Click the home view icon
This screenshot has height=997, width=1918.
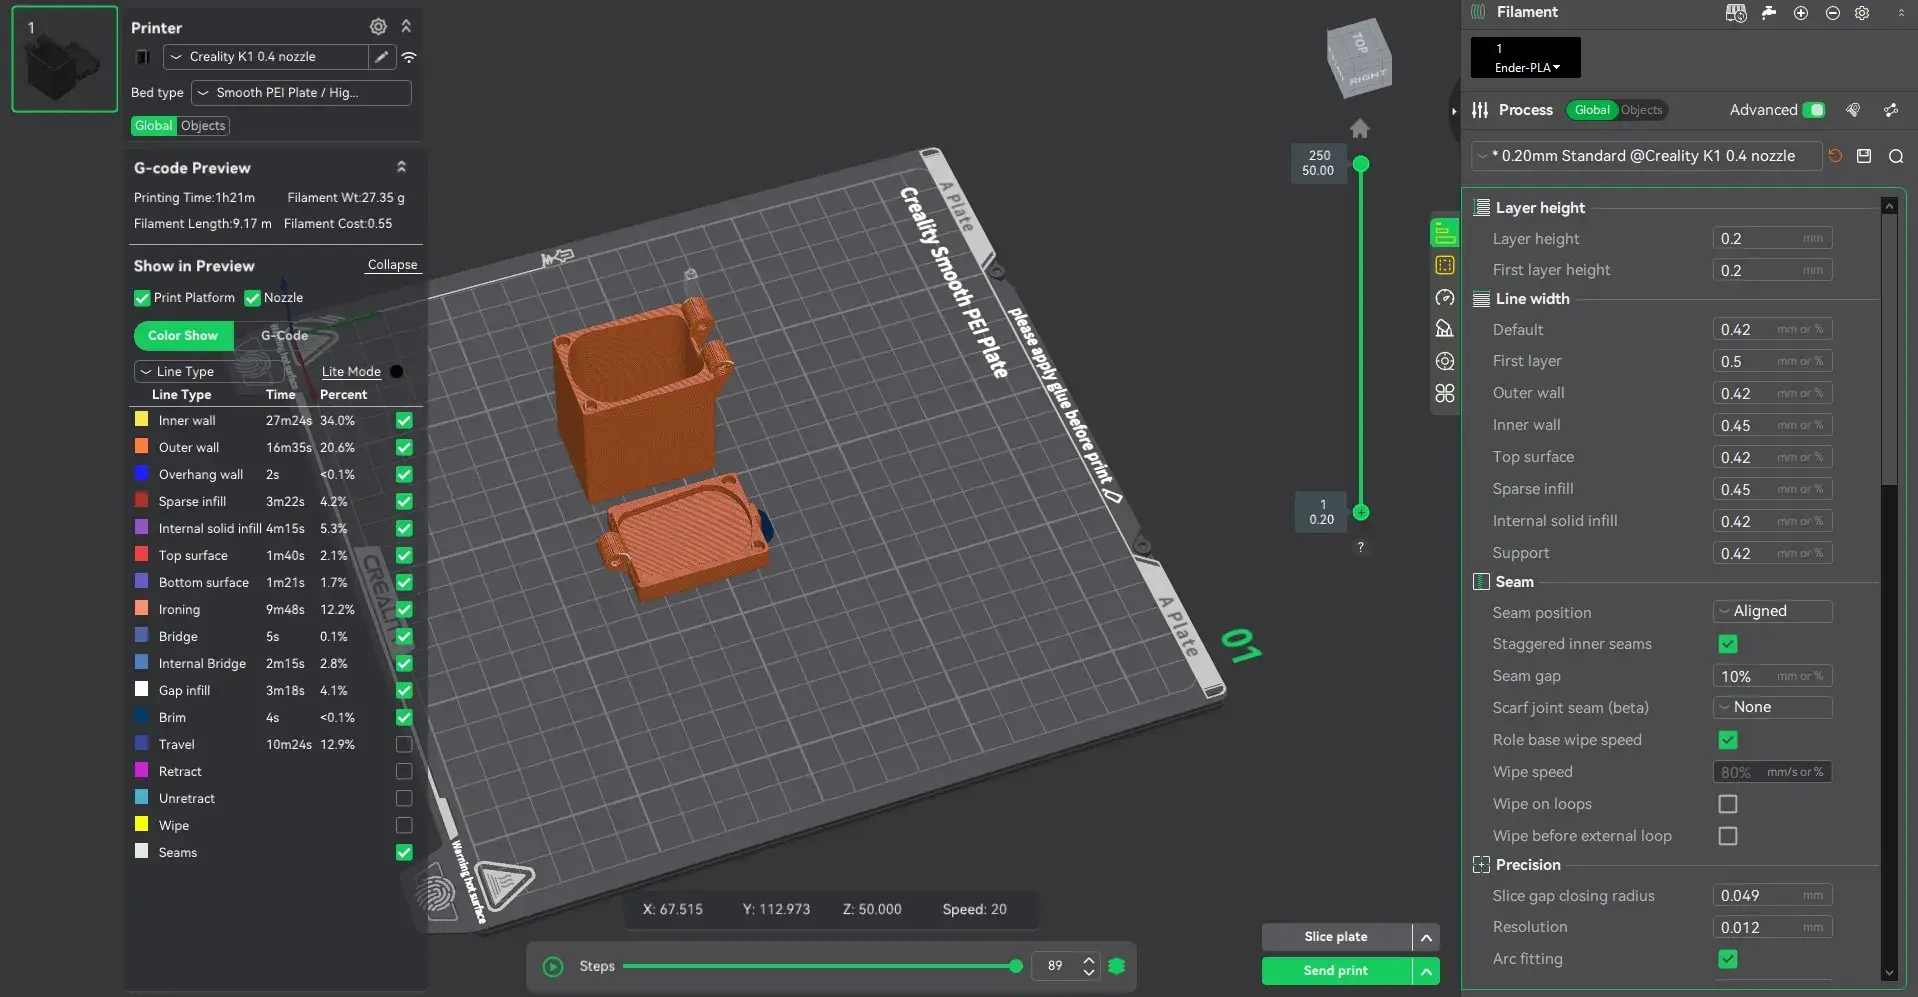(1360, 128)
